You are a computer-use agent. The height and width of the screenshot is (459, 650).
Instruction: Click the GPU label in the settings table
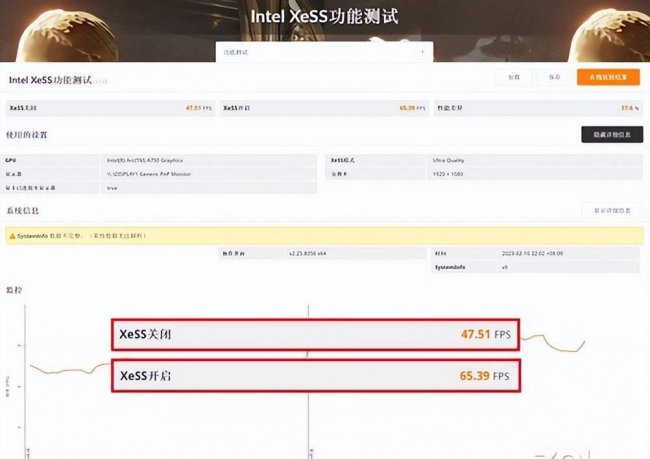(x=11, y=160)
